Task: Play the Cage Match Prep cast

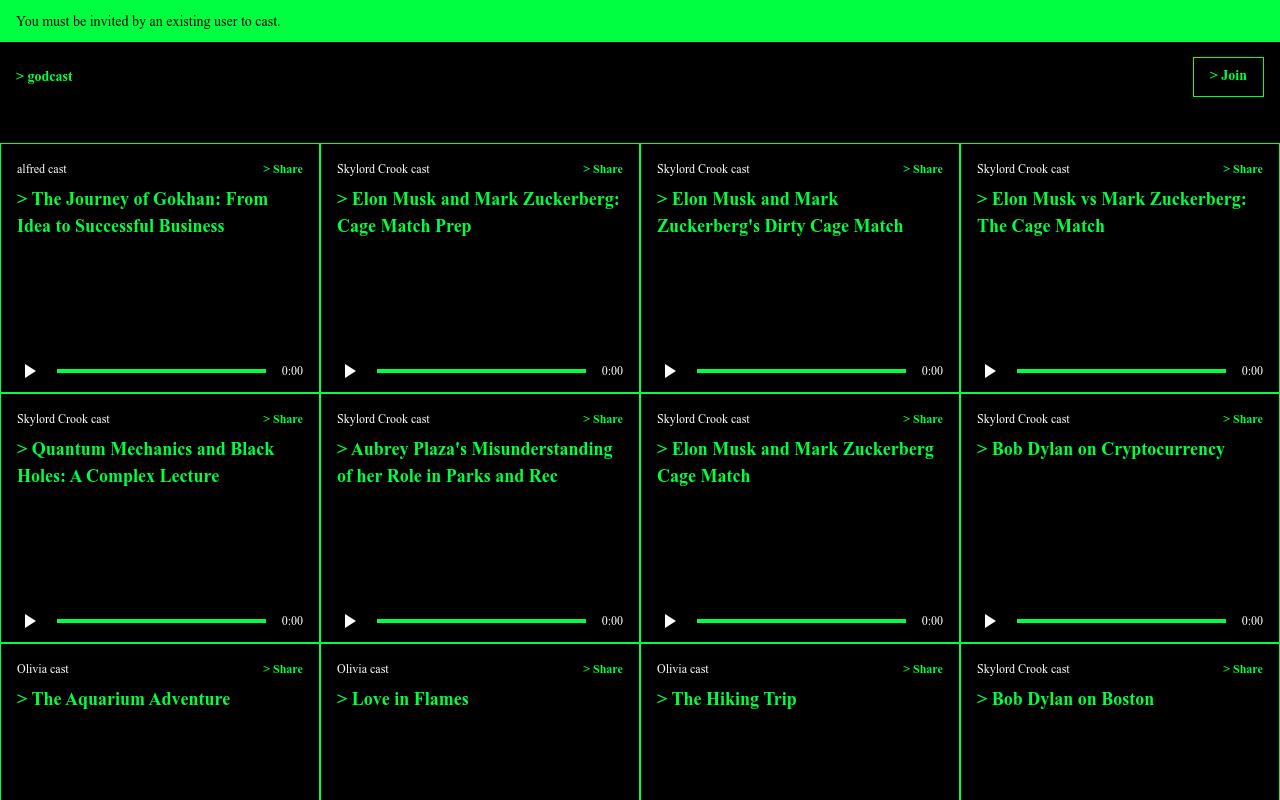Action: [x=350, y=371]
